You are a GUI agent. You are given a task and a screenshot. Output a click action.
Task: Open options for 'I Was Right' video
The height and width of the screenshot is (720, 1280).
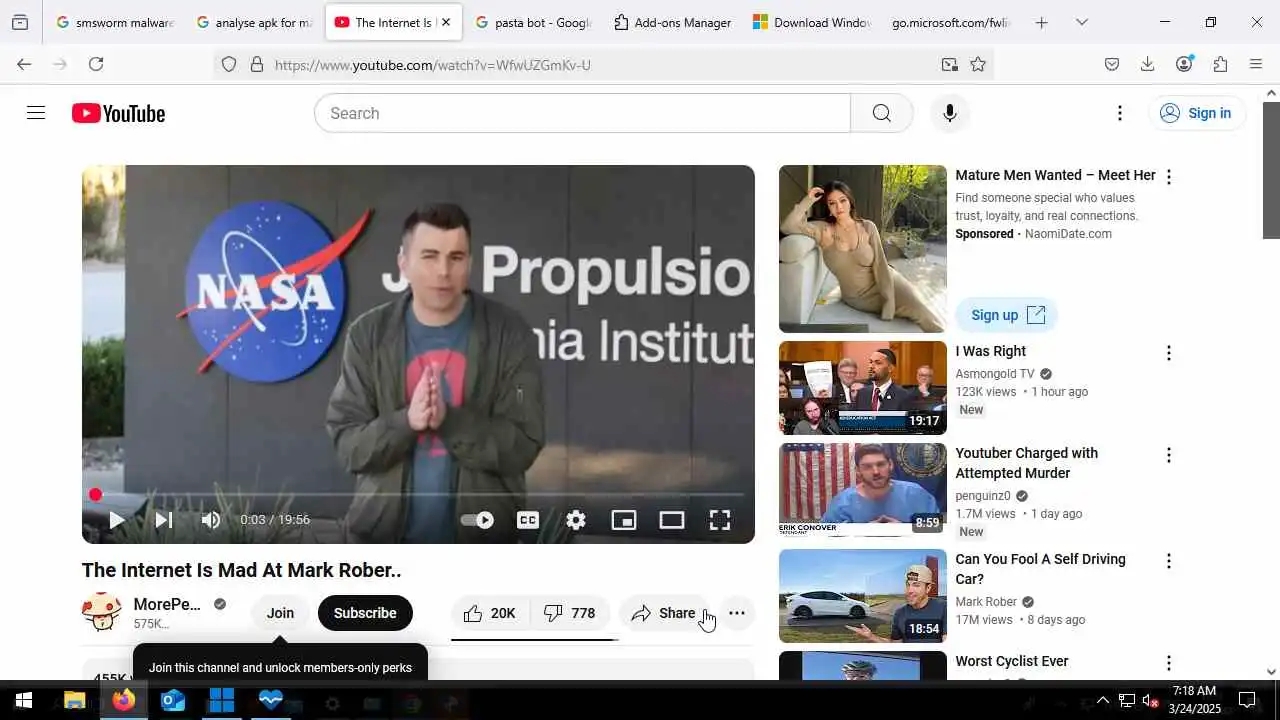1168,353
